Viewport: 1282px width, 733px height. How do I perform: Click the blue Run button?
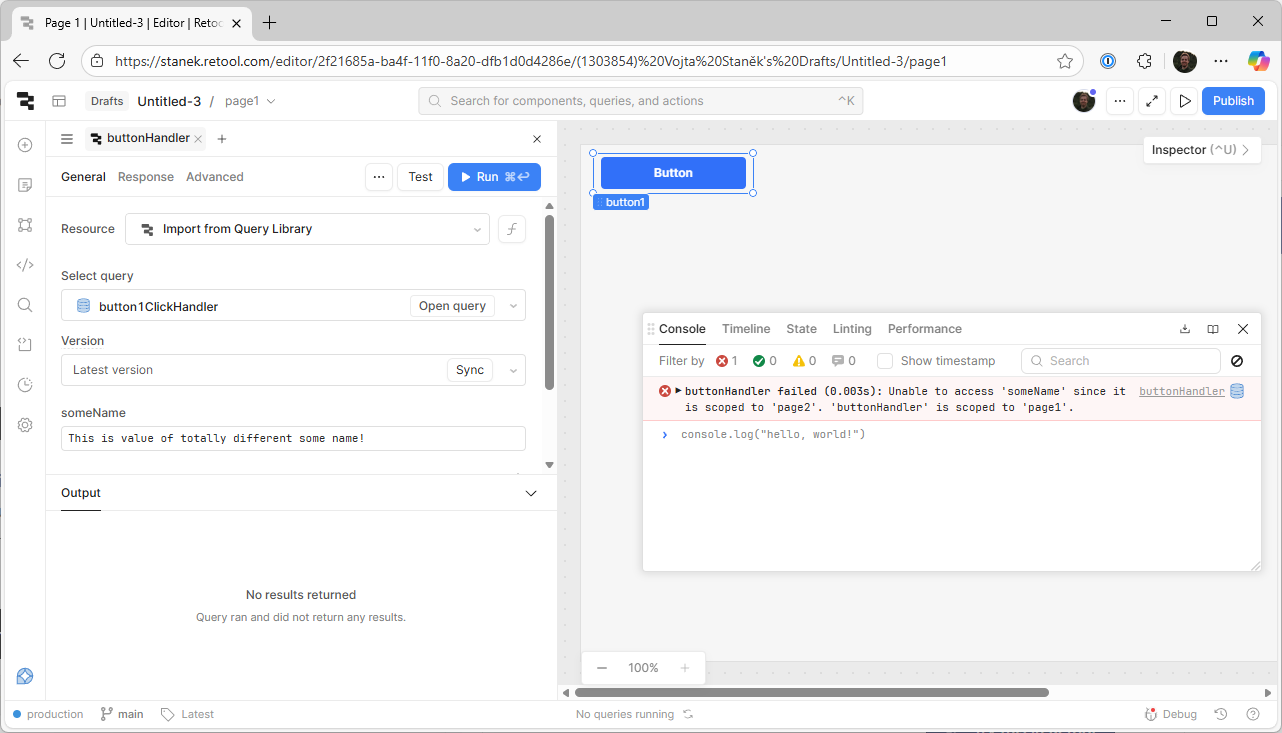pyautogui.click(x=494, y=177)
